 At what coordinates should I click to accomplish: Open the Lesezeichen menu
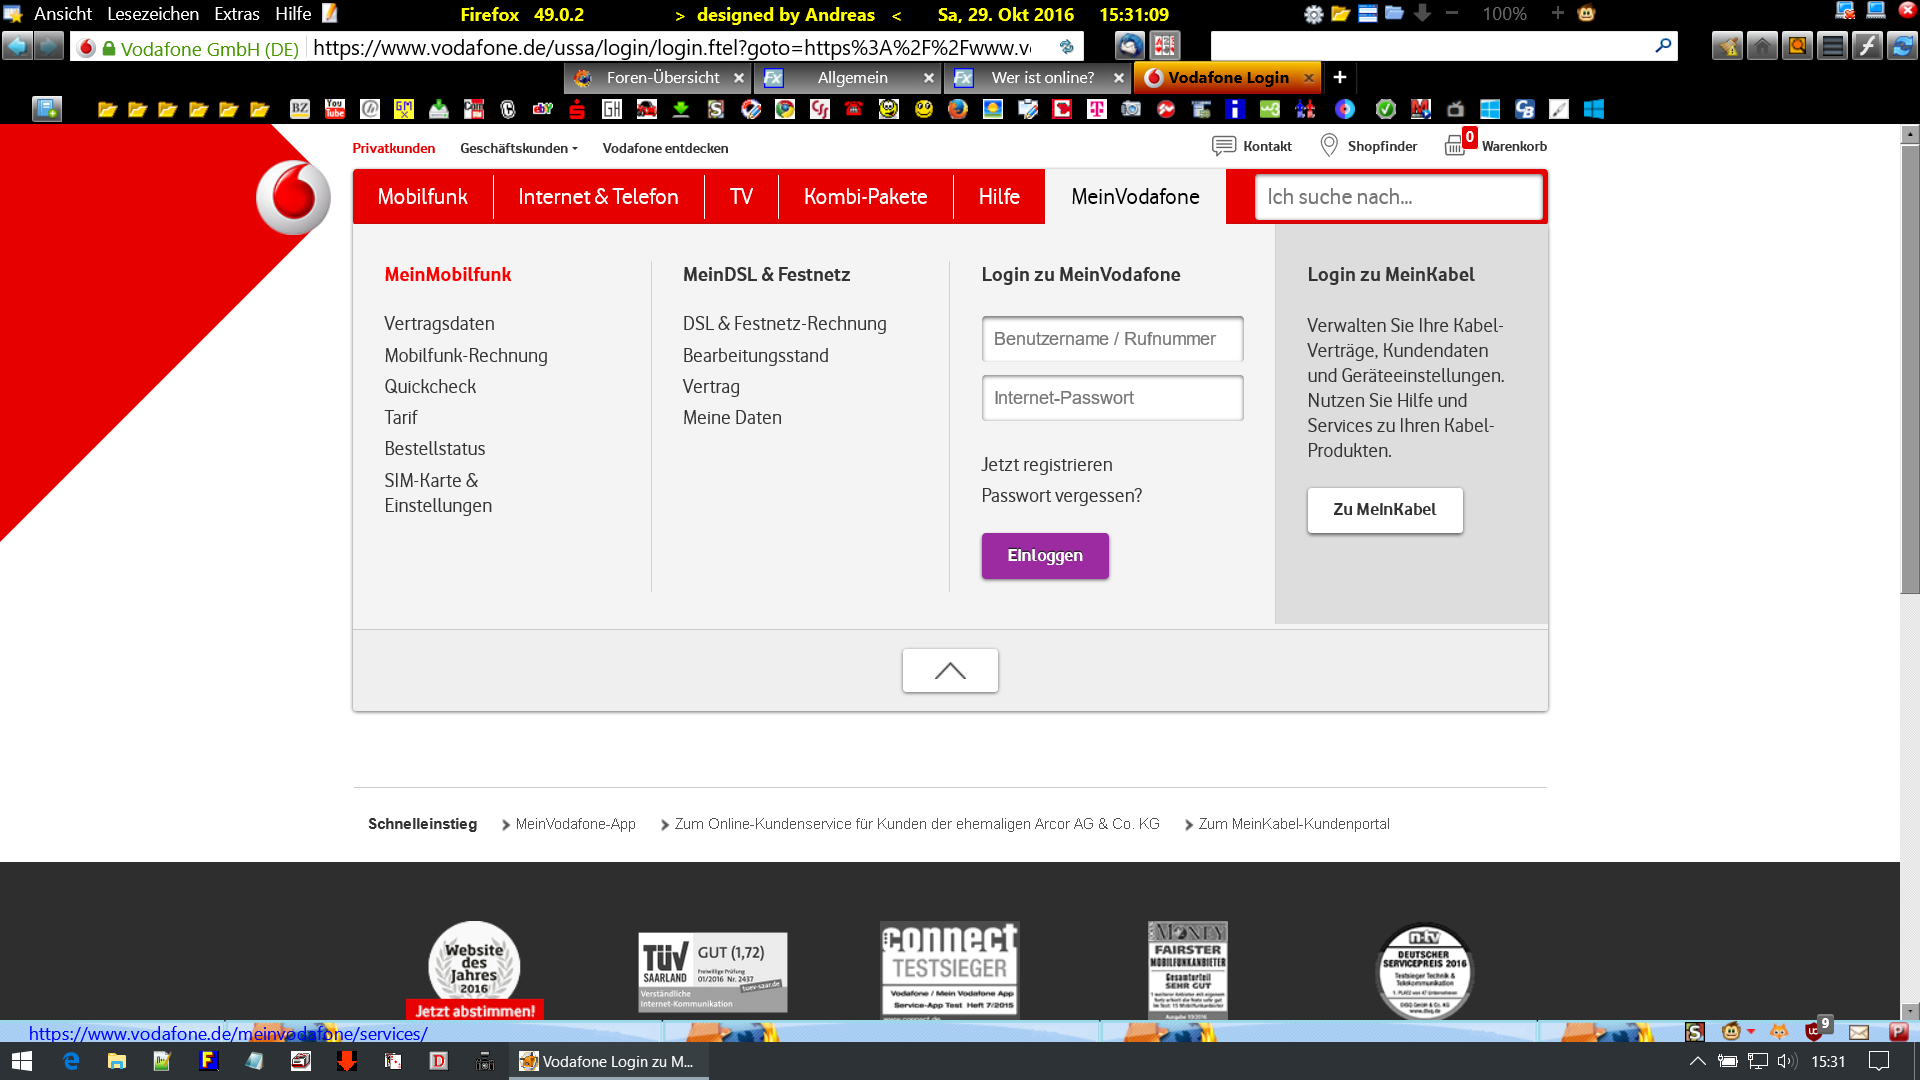coord(153,14)
